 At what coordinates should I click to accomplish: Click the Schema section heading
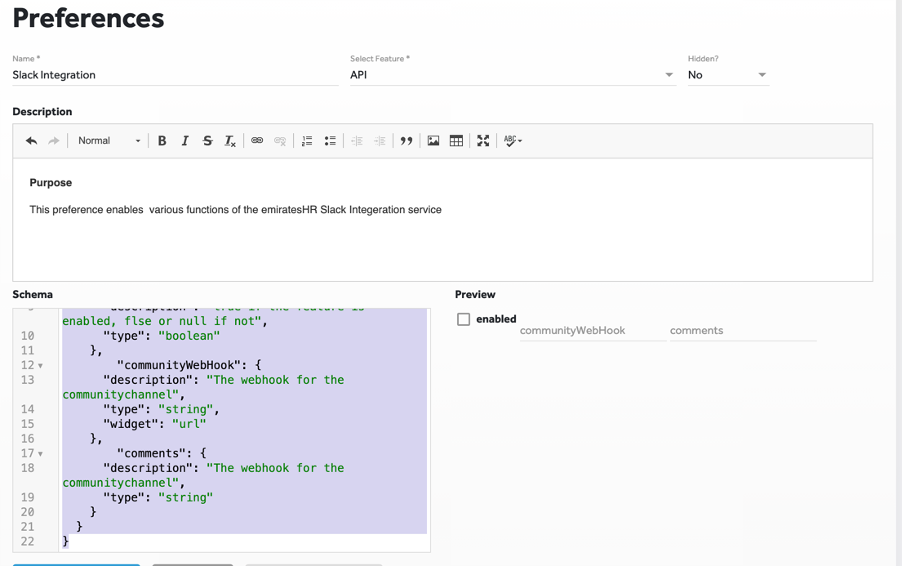pos(33,295)
